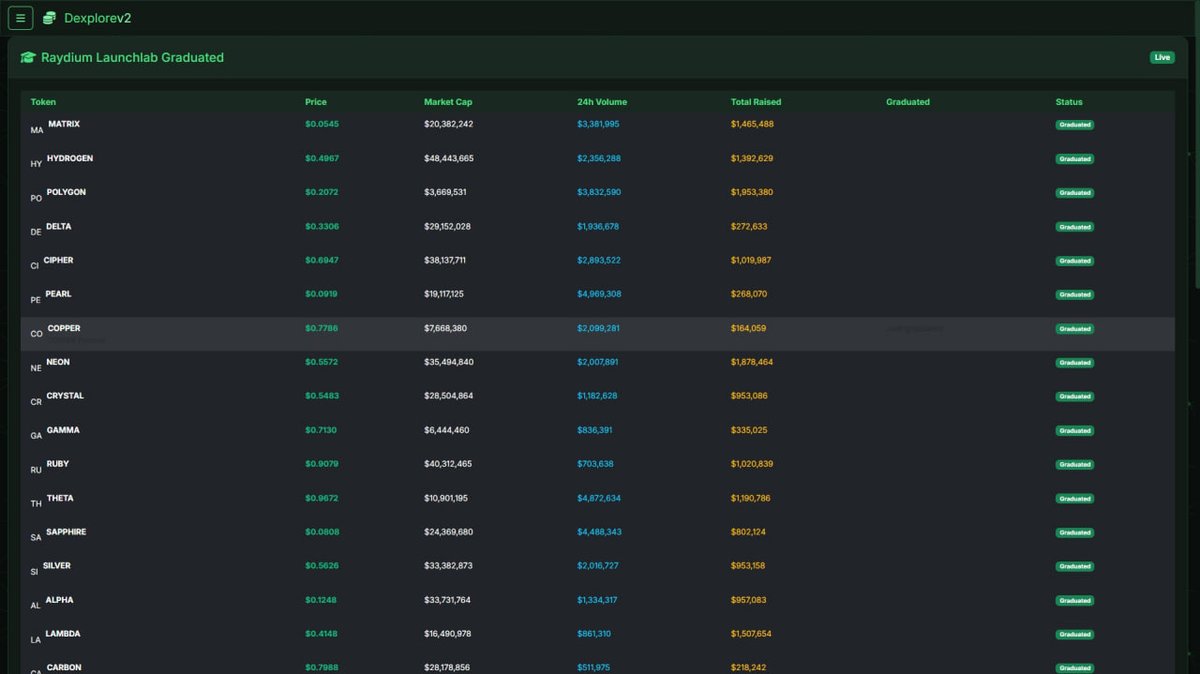Click the CI avatar for CIPHER
1200x674 pixels.
[x=35, y=266]
